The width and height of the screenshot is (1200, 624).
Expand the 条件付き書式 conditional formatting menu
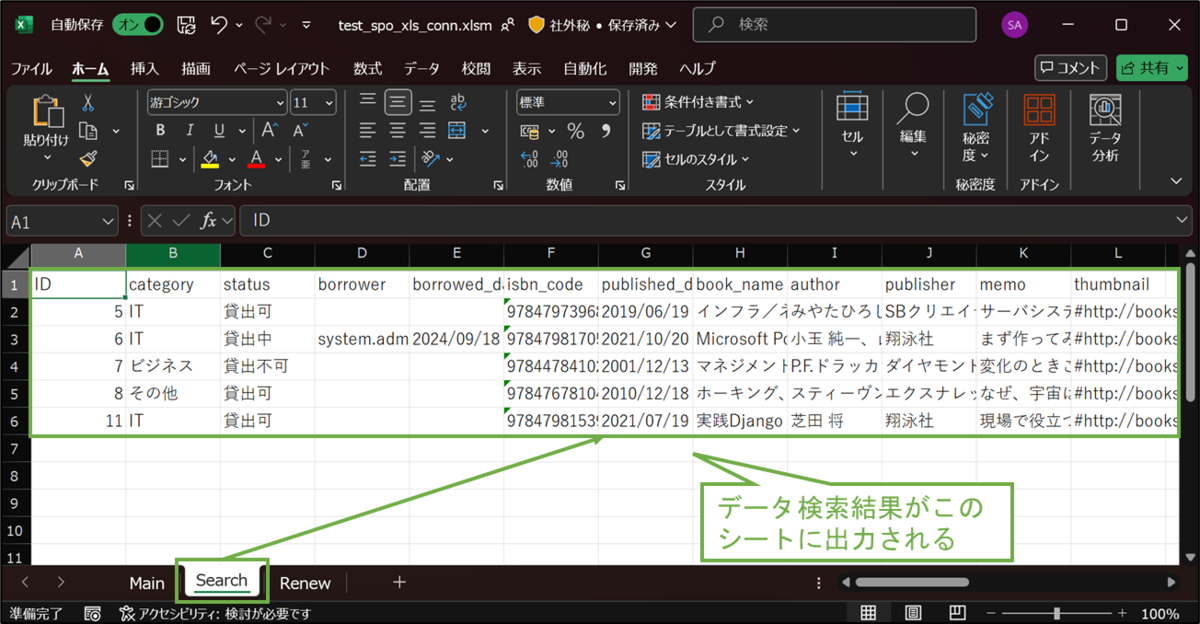tap(696, 102)
